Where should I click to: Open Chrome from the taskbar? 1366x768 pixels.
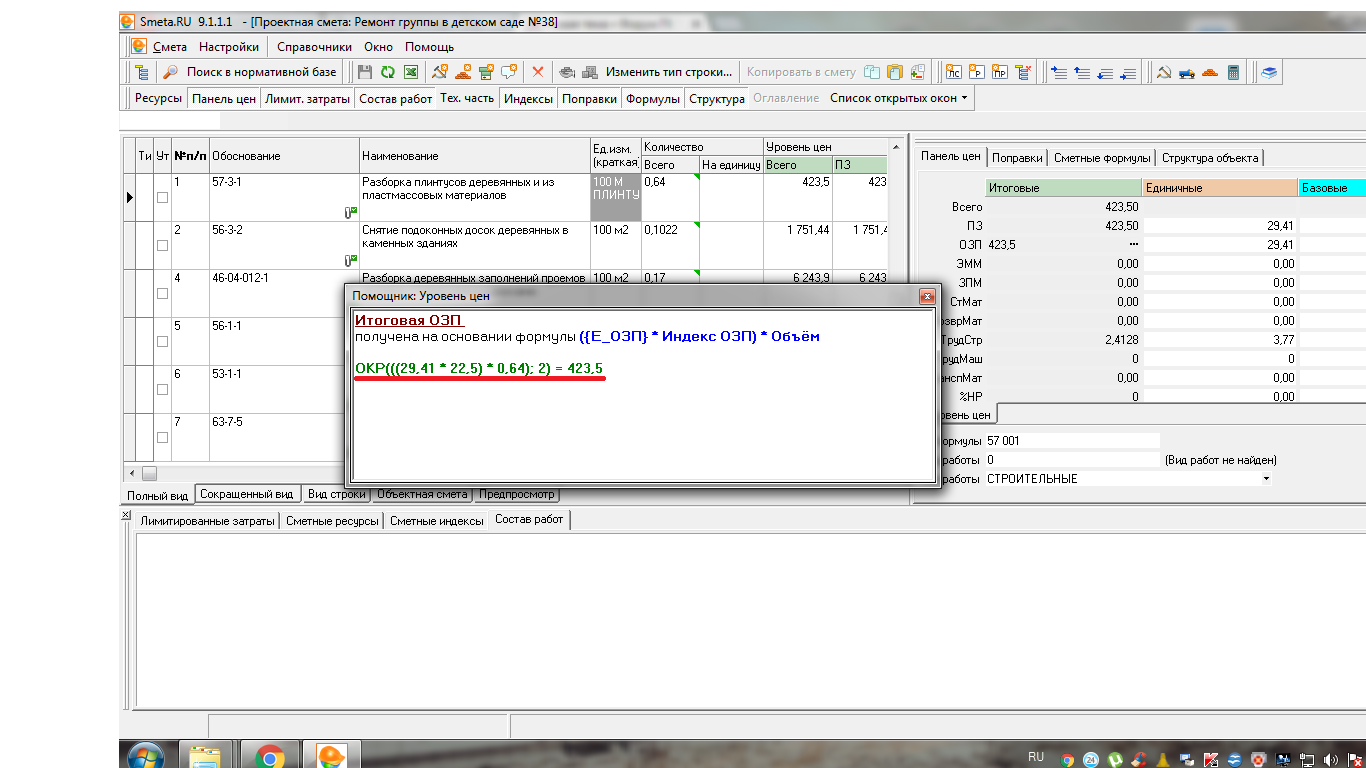(269, 756)
